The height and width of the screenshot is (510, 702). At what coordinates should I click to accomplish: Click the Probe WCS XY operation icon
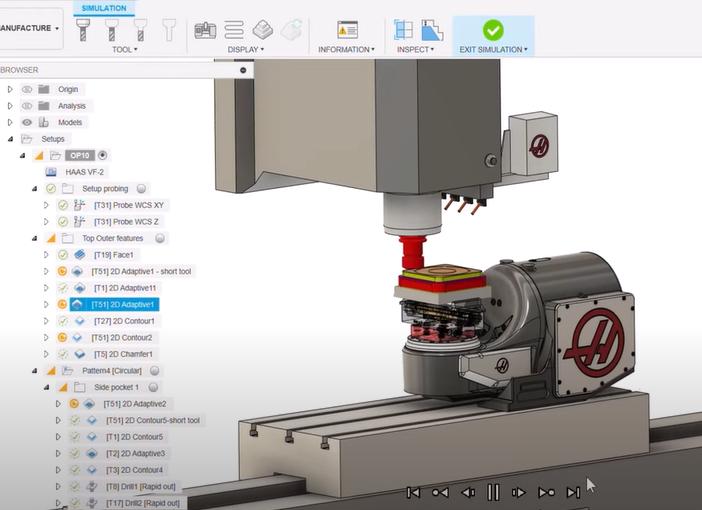click(79, 205)
